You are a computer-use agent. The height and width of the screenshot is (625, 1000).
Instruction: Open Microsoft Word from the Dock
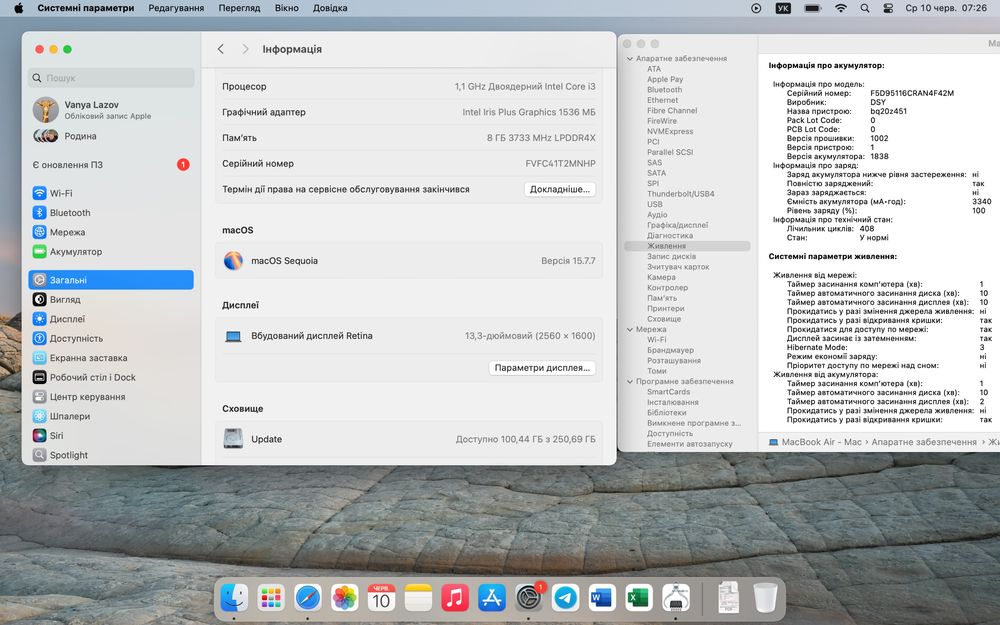pos(602,598)
